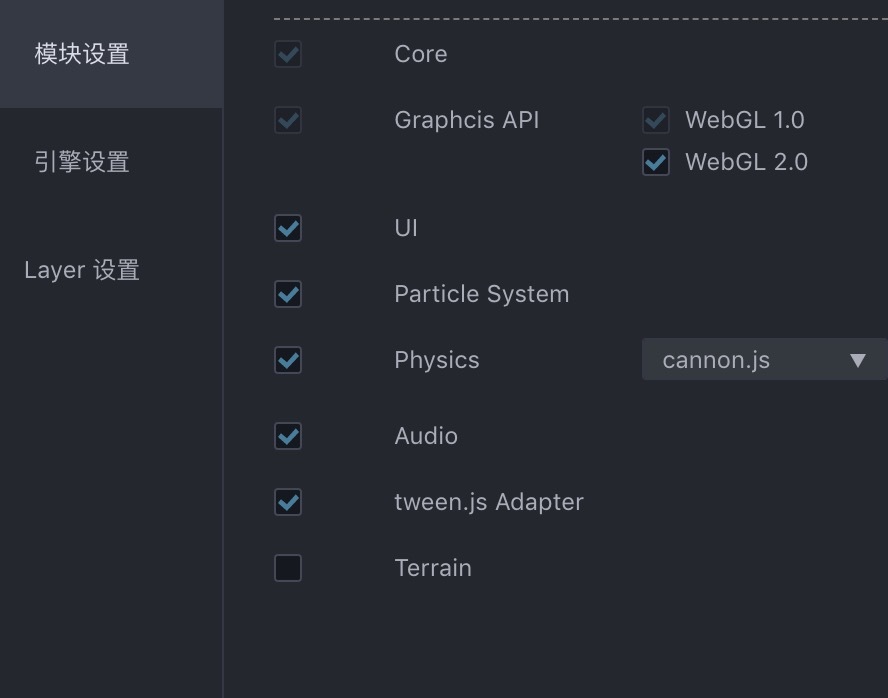
Task: Click the Particle System label
Action: tap(481, 294)
